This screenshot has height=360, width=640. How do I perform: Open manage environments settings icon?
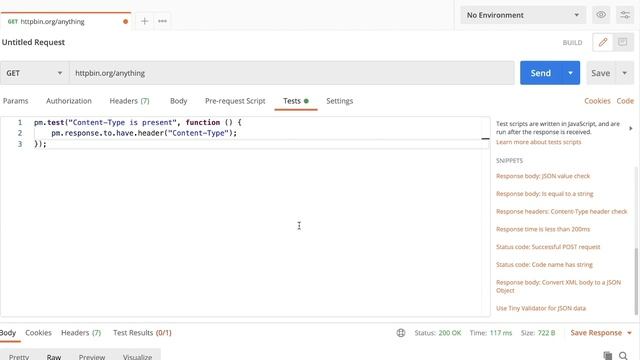[625, 15]
